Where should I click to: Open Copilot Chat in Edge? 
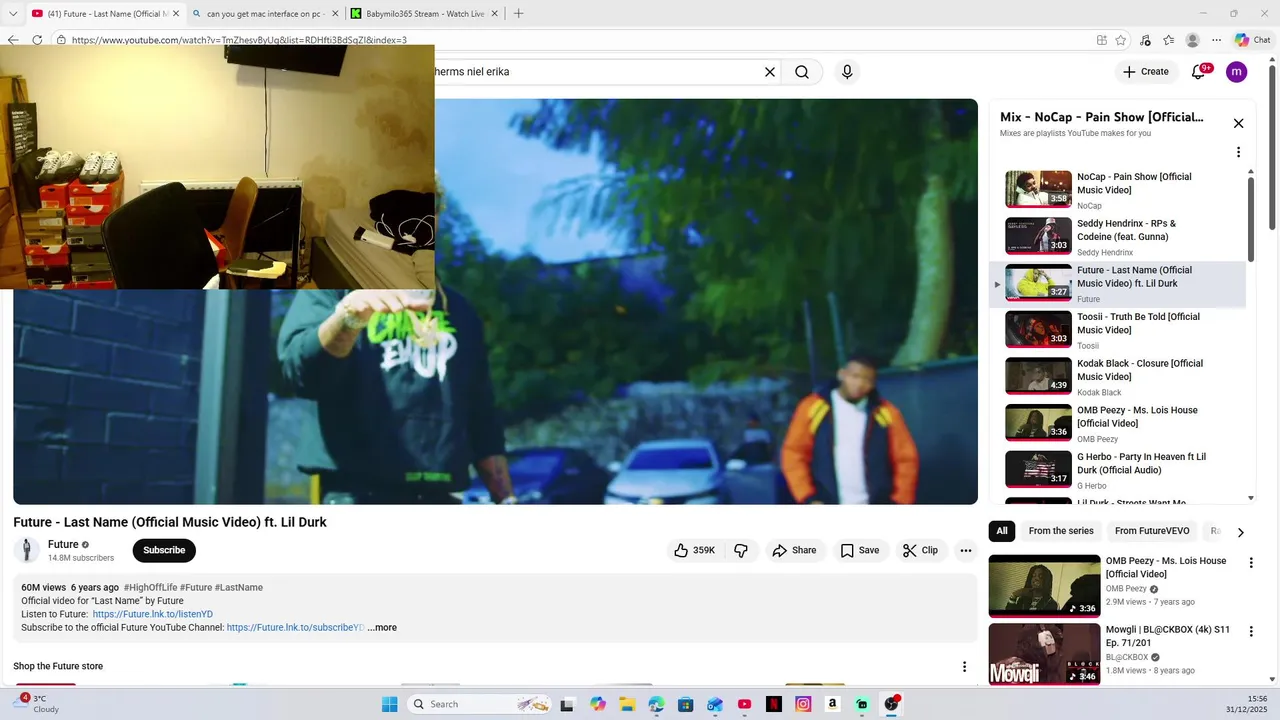[1252, 40]
